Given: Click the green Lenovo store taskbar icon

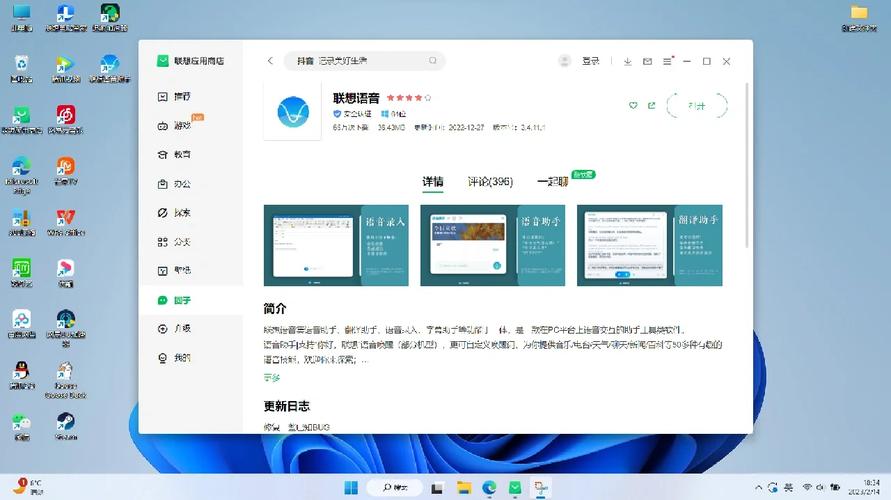Looking at the screenshot, I should (x=515, y=488).
